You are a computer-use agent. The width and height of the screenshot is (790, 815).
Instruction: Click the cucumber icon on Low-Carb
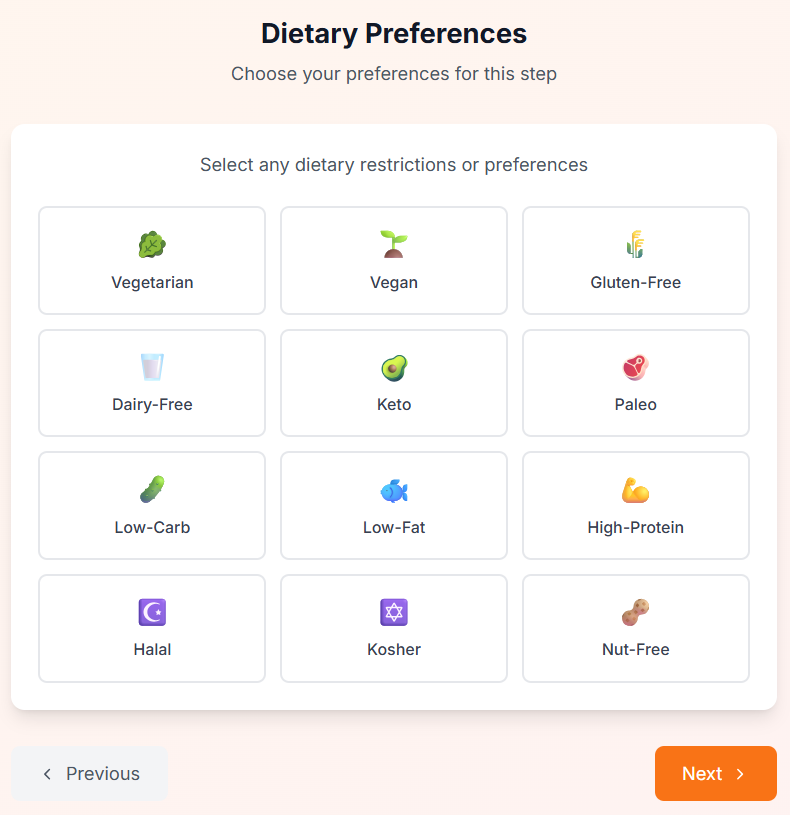(x=152, y=488)
